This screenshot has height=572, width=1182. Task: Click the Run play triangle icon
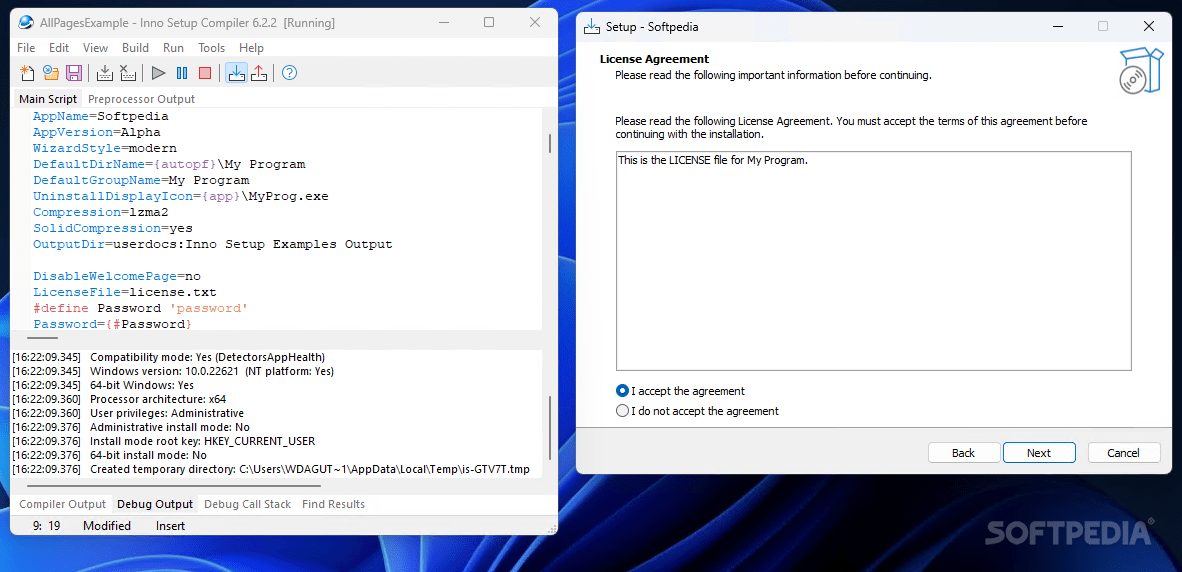[x=158, y=73]
